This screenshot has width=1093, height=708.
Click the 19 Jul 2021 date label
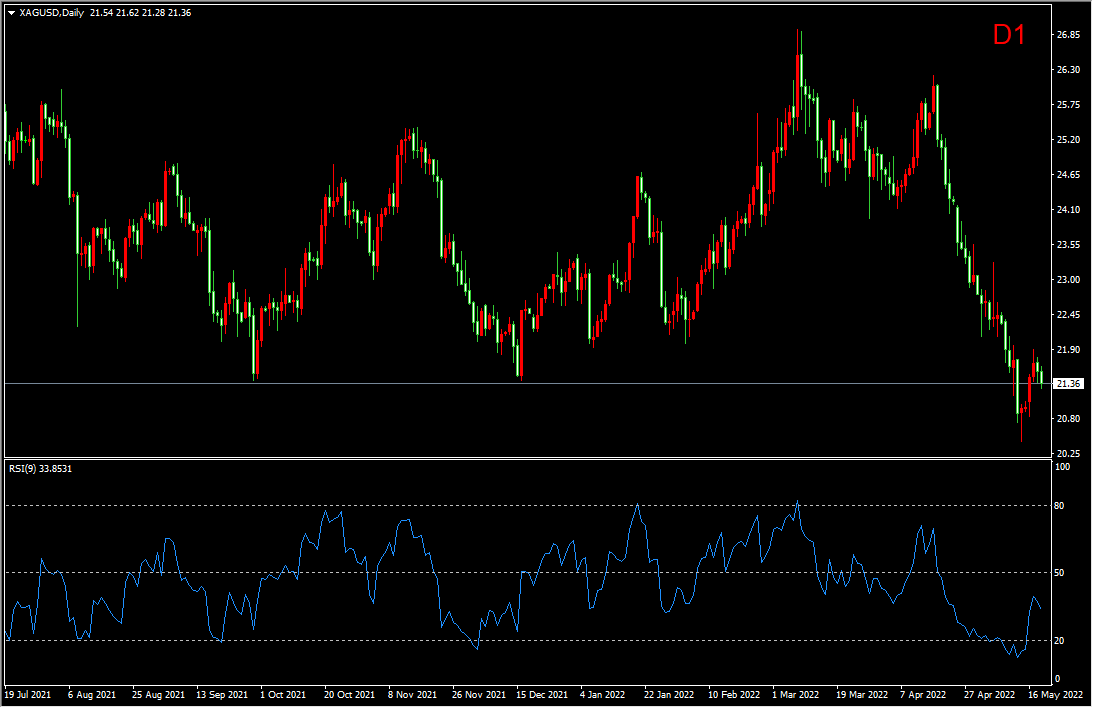(28, 695)
